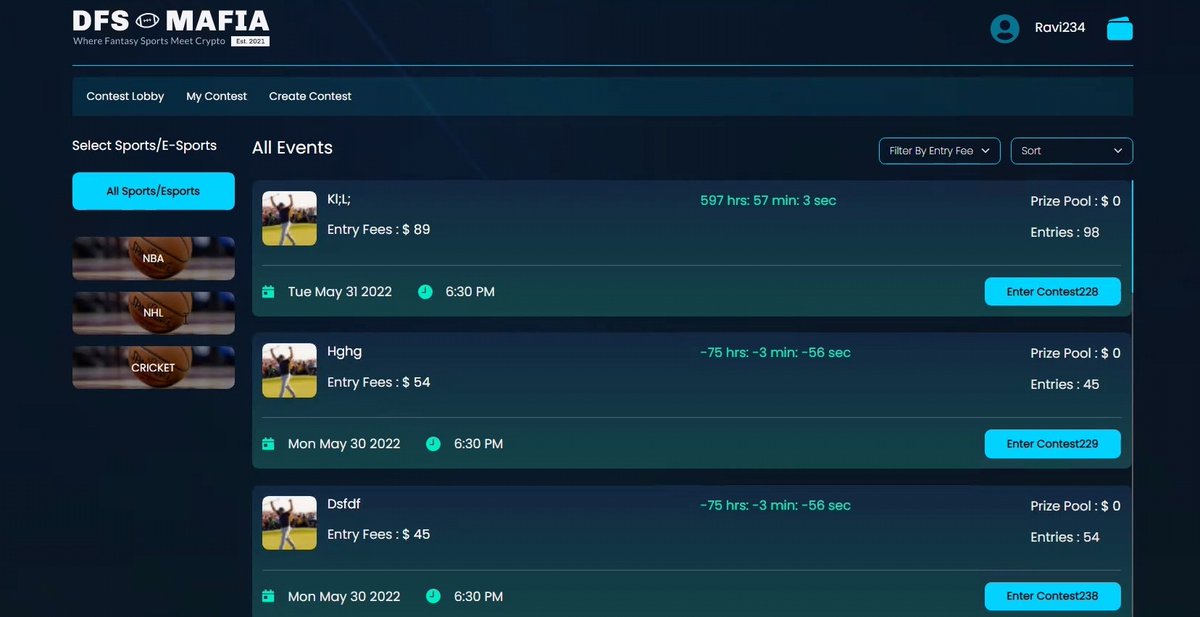Click the Ravi234 username
Image resolution: width=1200 pixels, height=617 pixels.
(1060, 28)
